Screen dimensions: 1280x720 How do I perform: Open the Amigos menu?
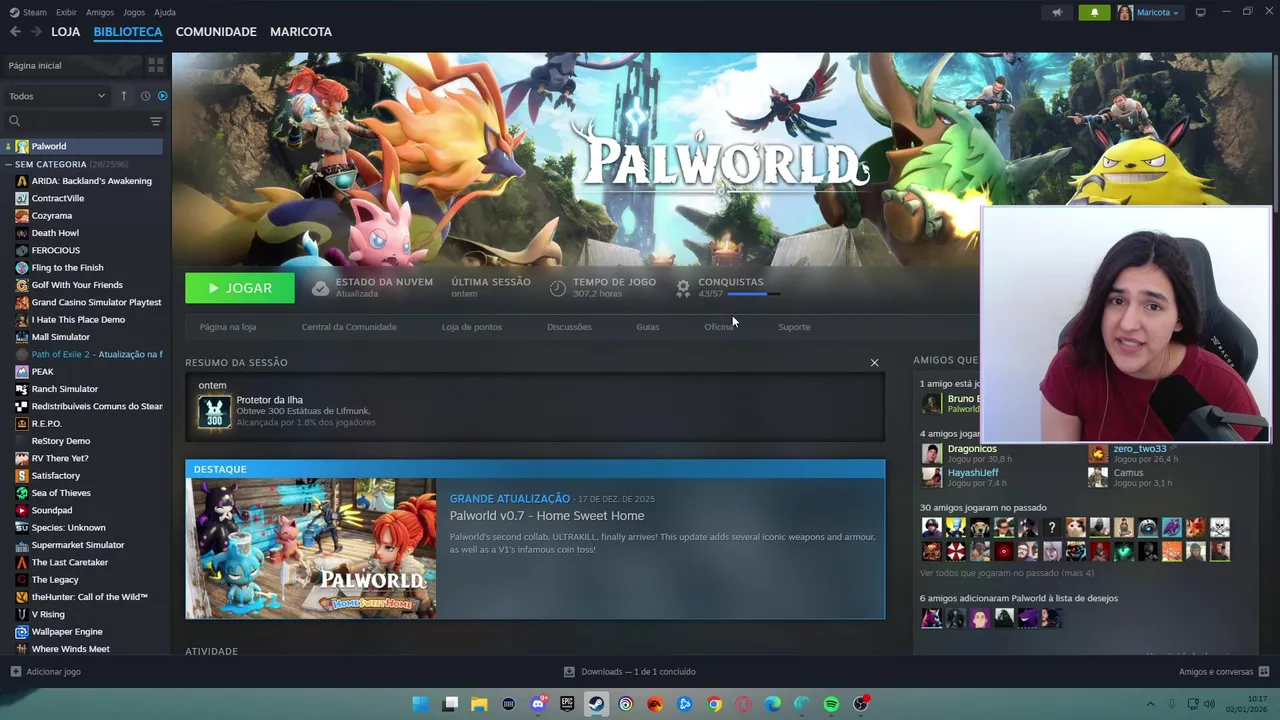click(x=100, y=12)
